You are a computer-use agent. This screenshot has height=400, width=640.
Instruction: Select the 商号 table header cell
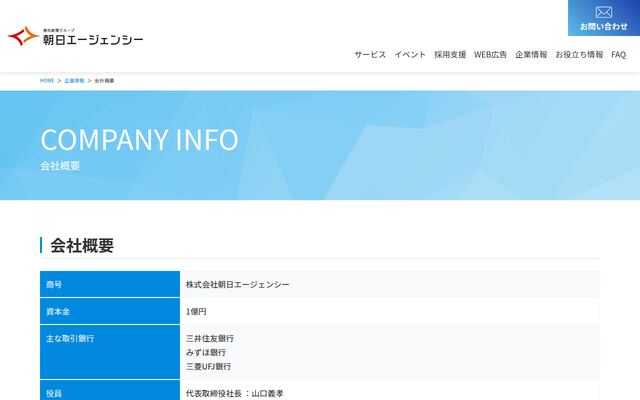(110, 284)
